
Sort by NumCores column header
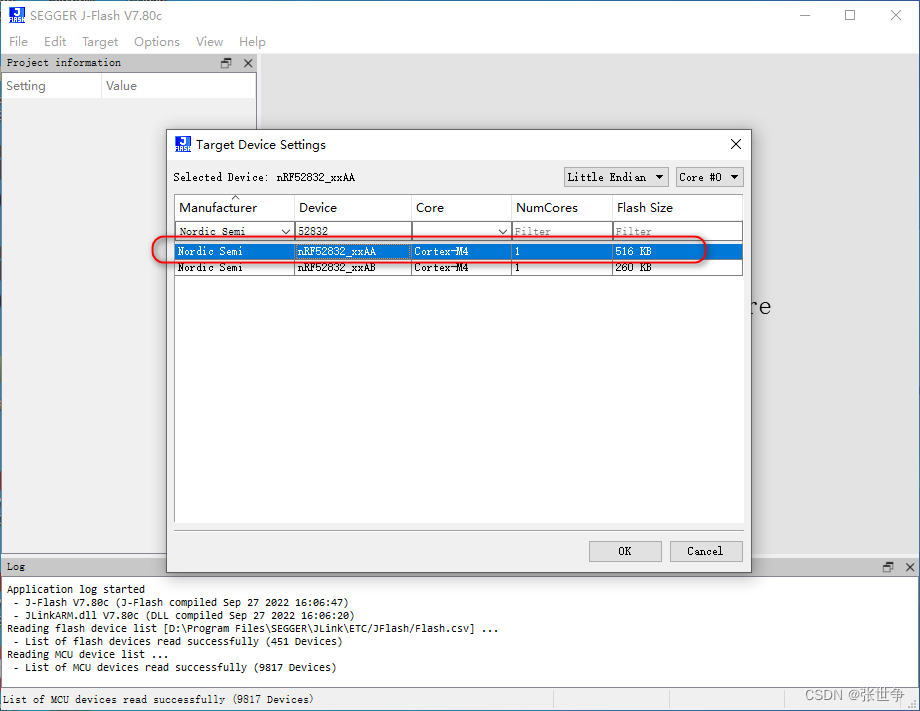[x=562, y=208]
